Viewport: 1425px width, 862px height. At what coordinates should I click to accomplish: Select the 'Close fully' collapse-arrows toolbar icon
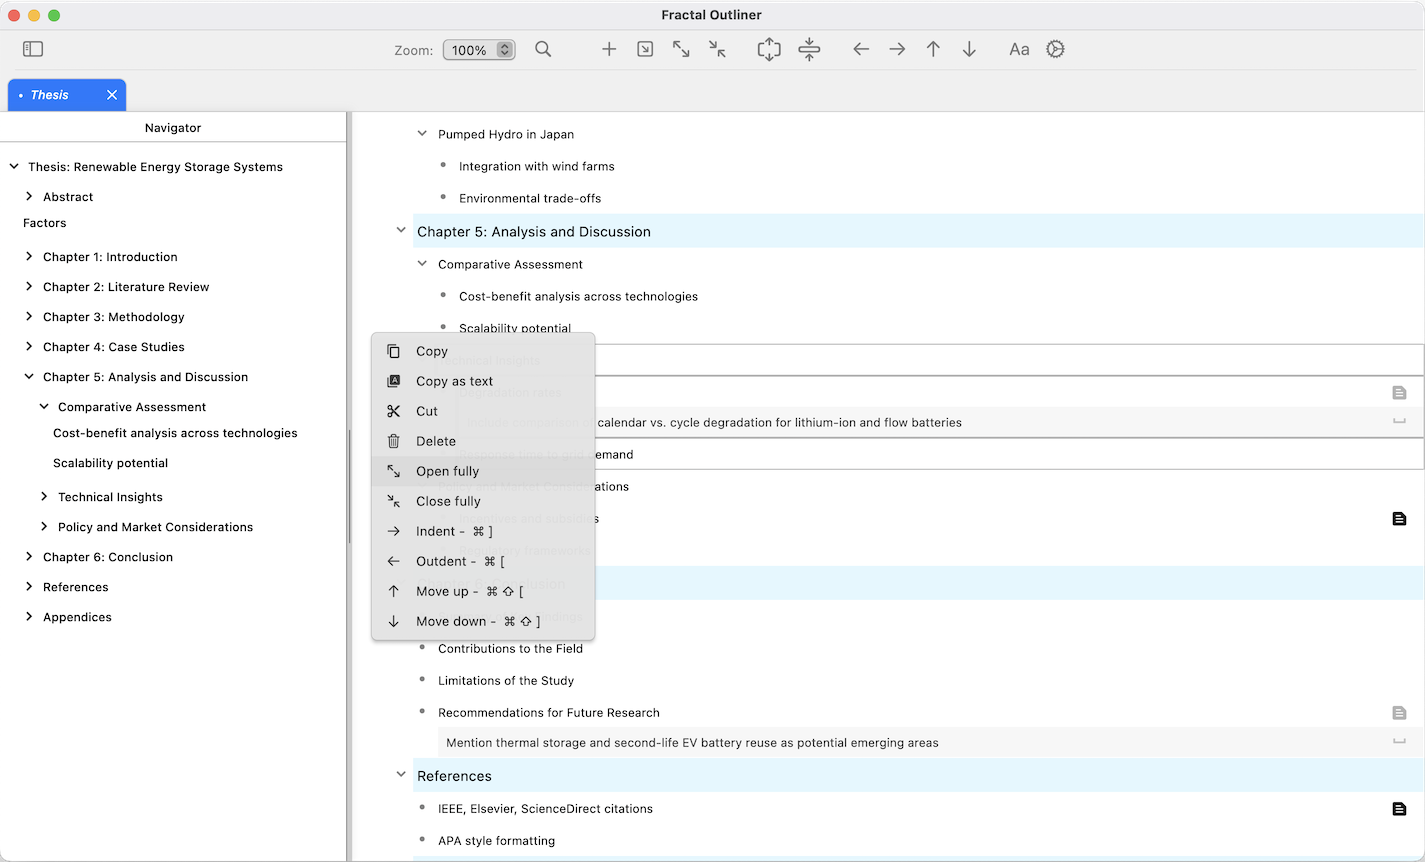[x=716, y=49]
